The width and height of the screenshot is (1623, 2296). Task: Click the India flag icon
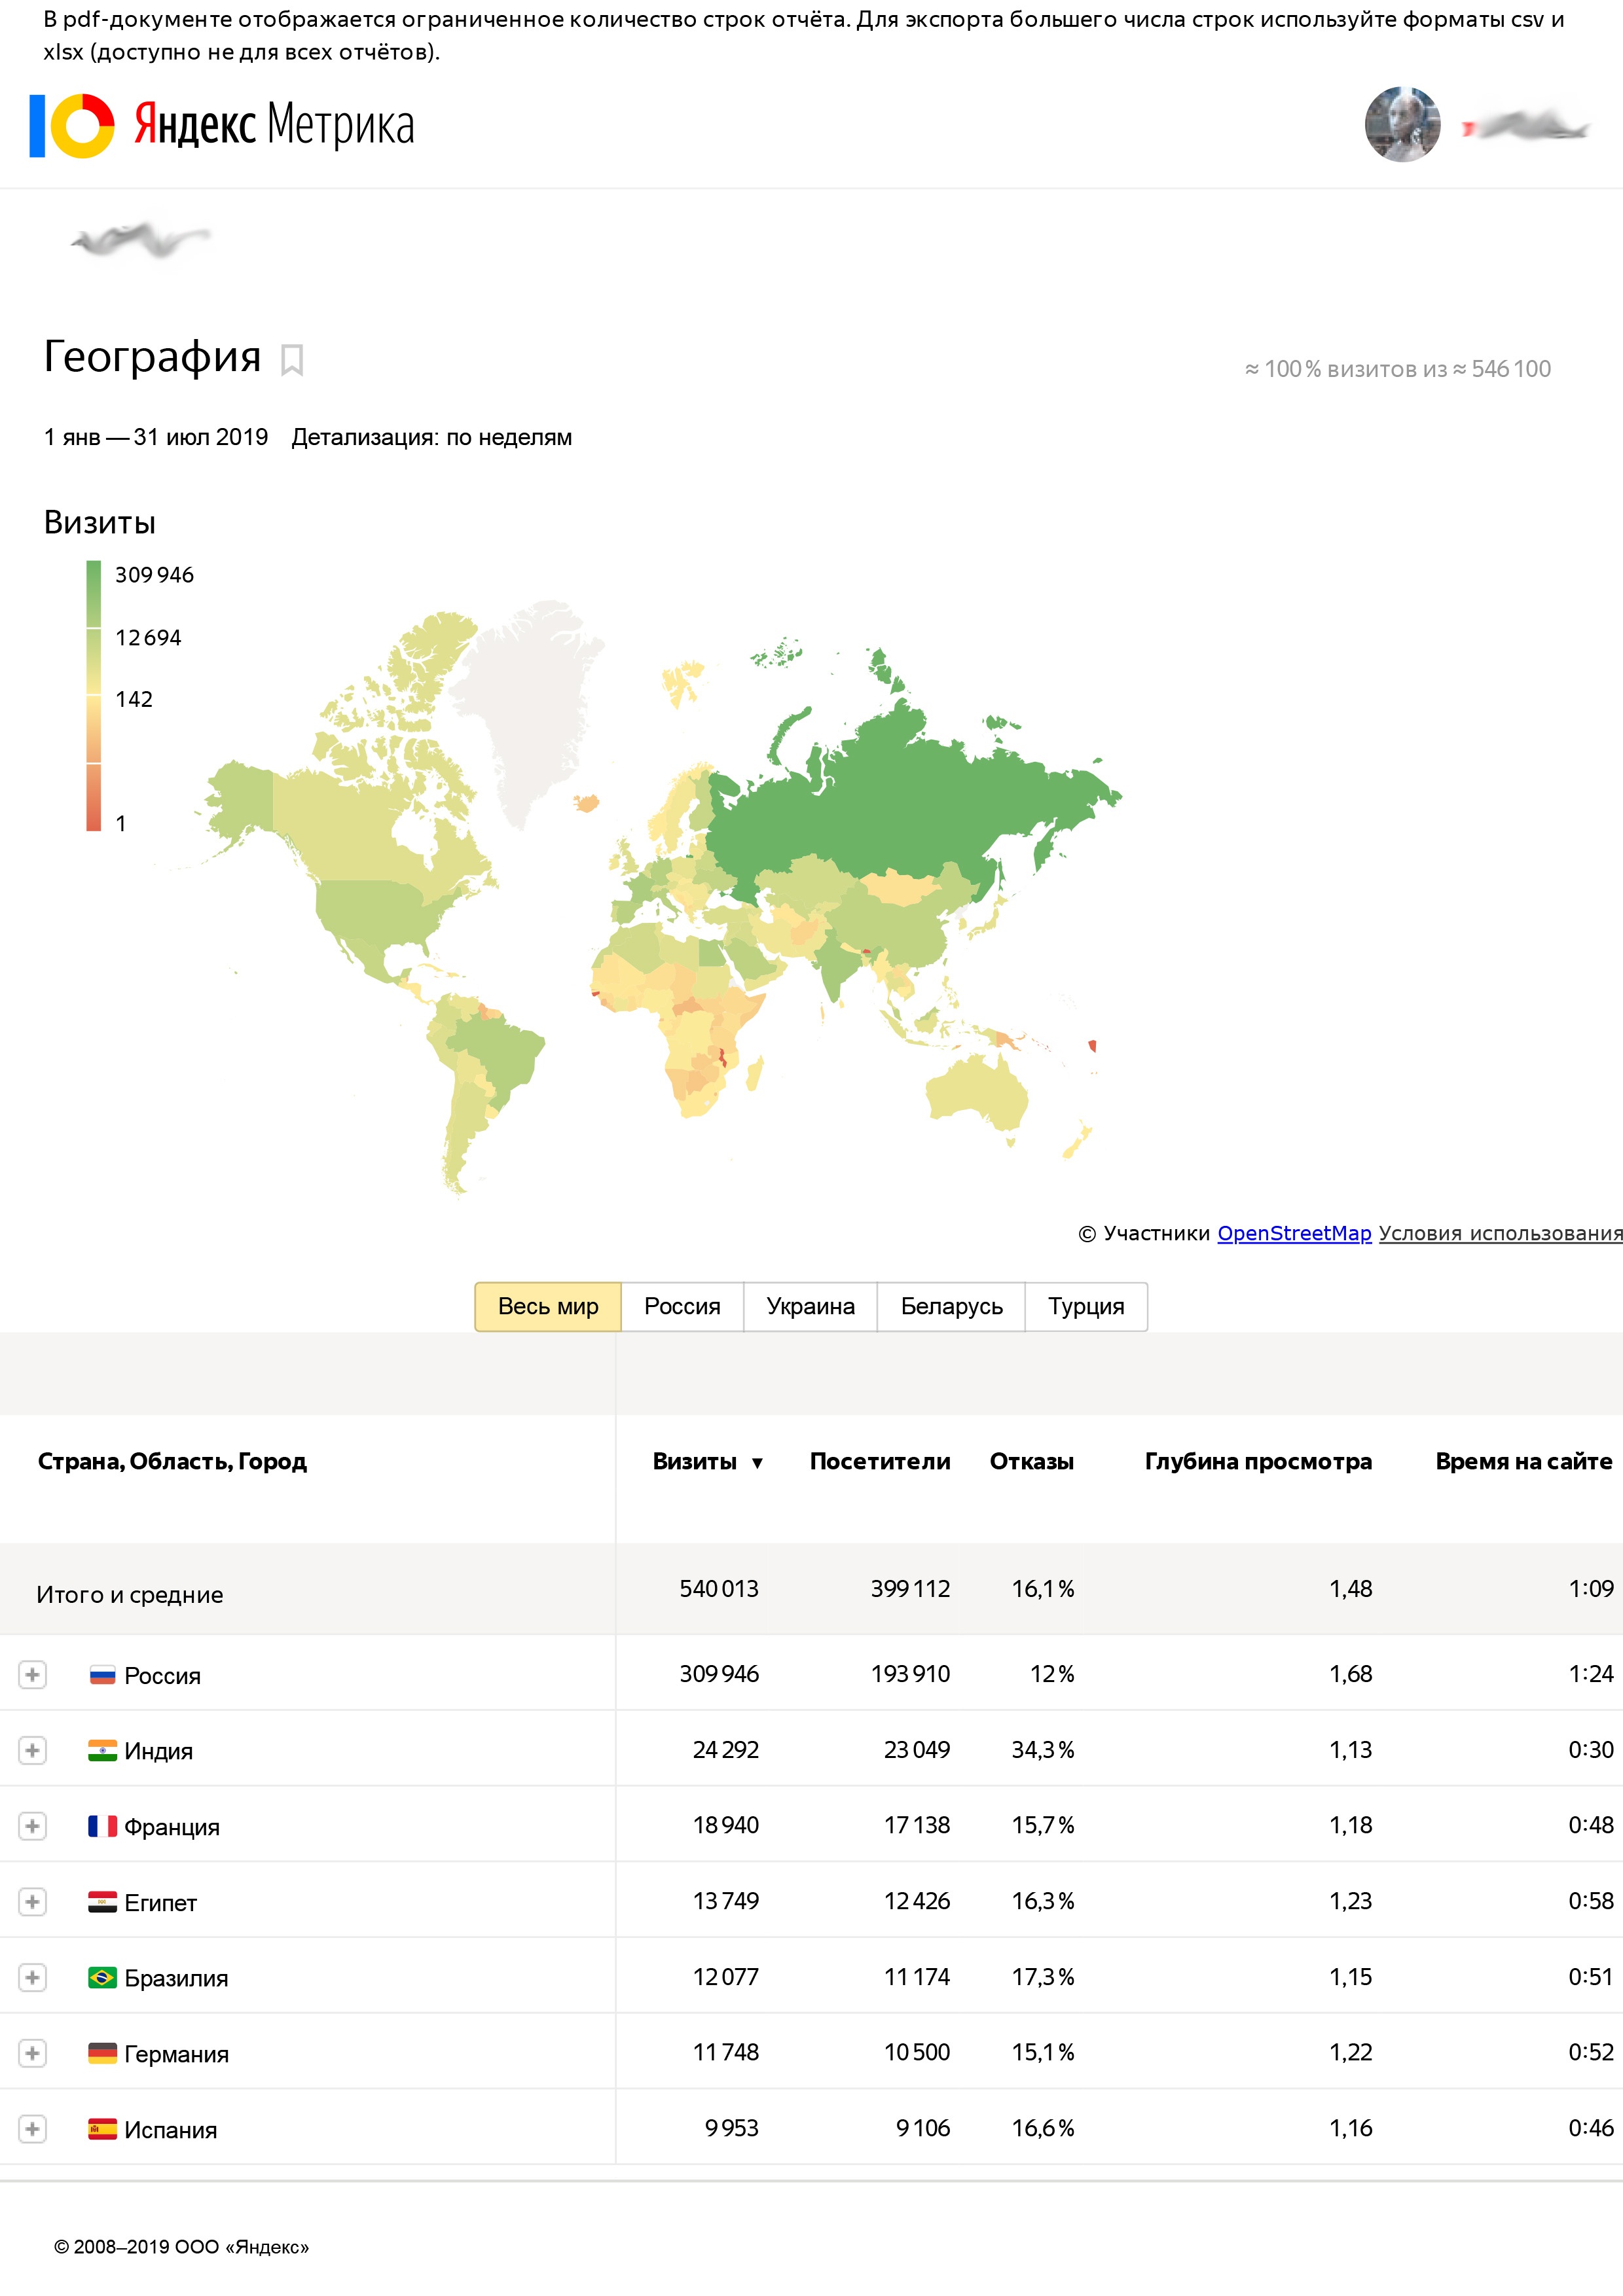pyautogui.click(x=102, y=1751)
